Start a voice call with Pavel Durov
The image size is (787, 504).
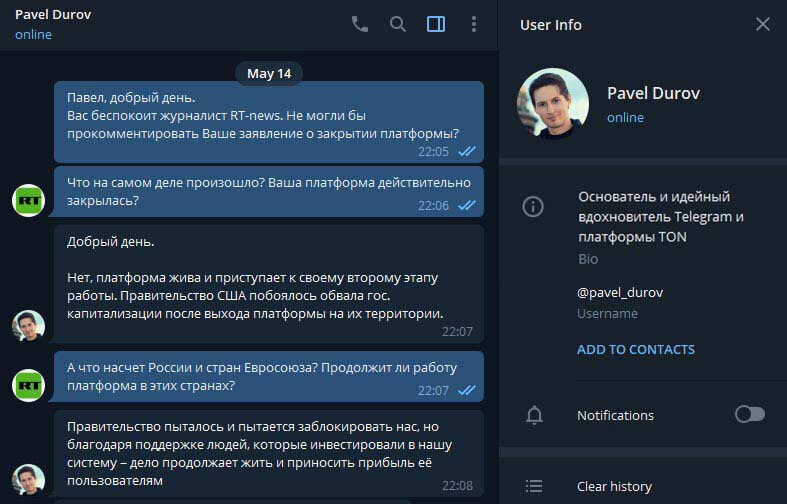tap(359, 24)
